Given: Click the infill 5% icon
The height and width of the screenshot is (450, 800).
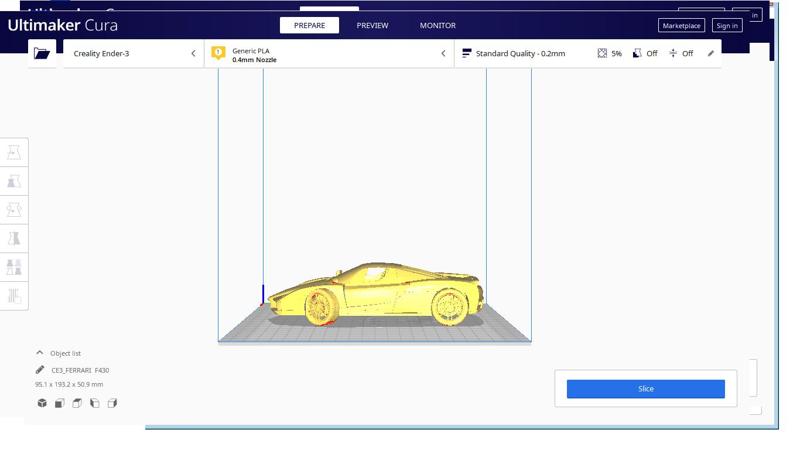Looking at the screenshot, I should (x=603, y=53).
